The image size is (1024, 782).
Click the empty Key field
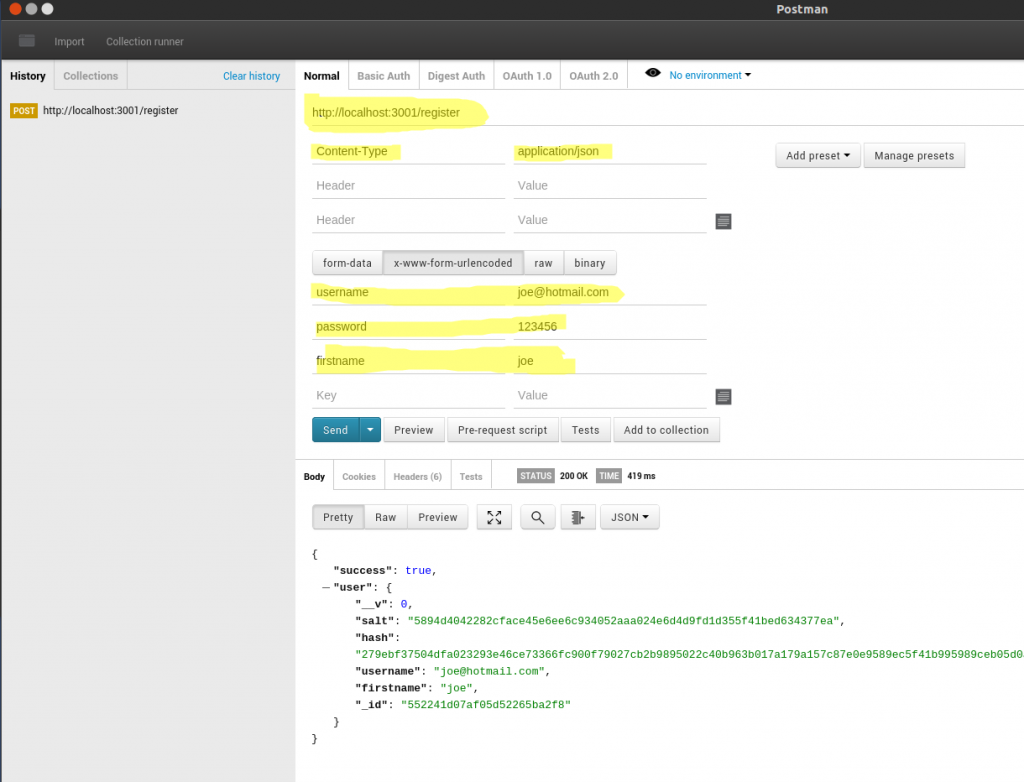408,396
